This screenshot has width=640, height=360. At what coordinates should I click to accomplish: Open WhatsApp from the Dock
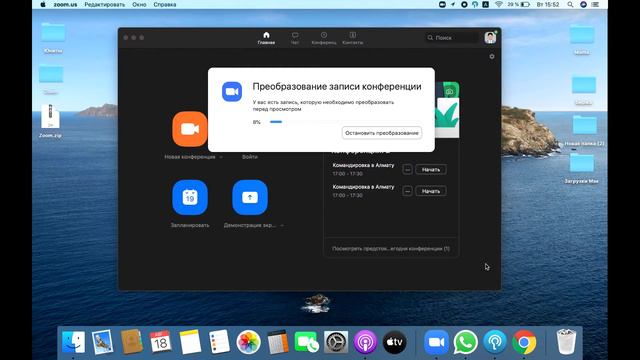465,342
